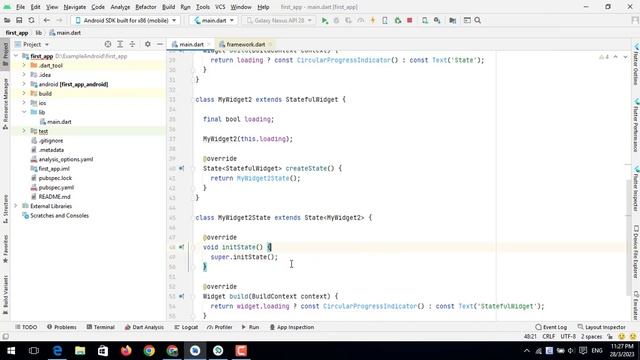The height and width of the screenshot is (360, 640).
Task: Expand the android [first_app_android] folder
Action: [24, 84]
